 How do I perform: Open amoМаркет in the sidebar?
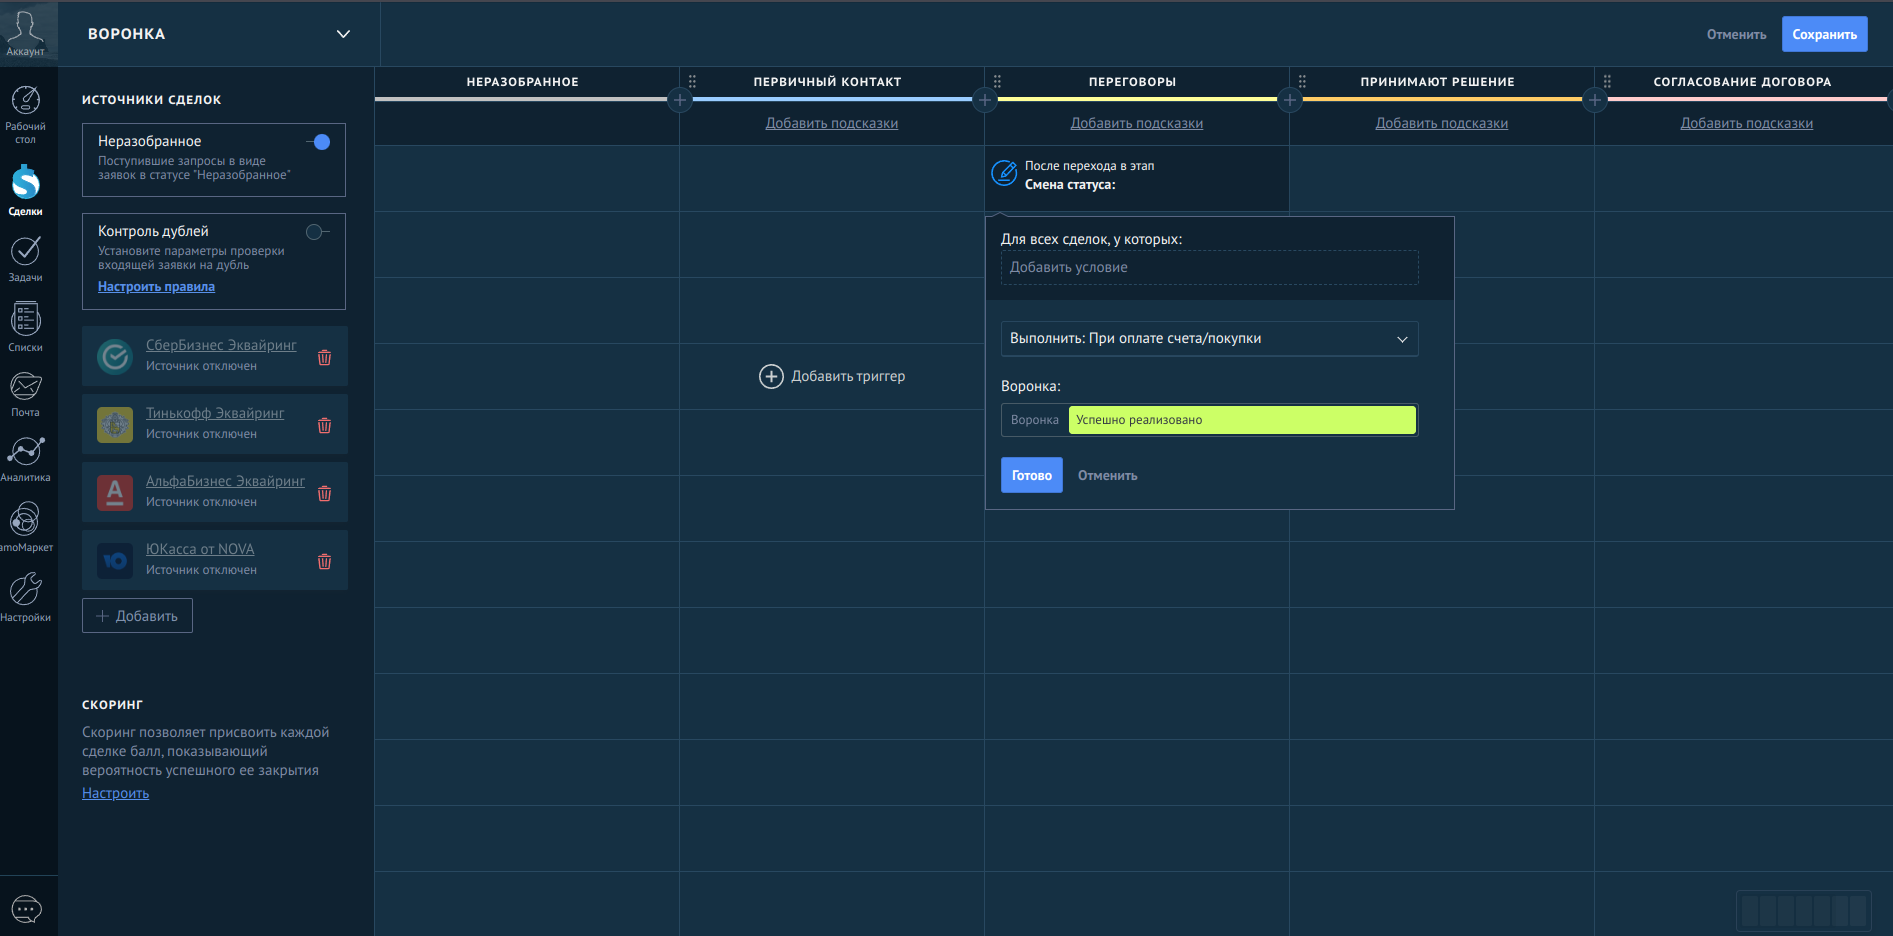(x=25, y=527)
